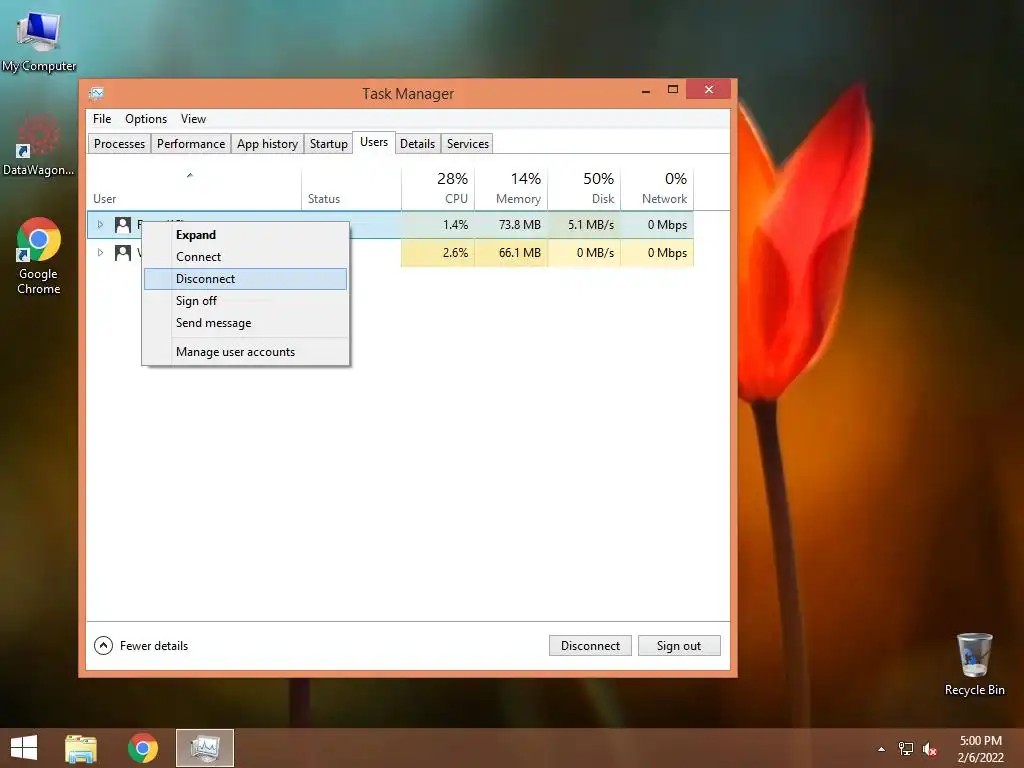Choose Expand in the context menu

pyautogui.click(x=246, y=235)
